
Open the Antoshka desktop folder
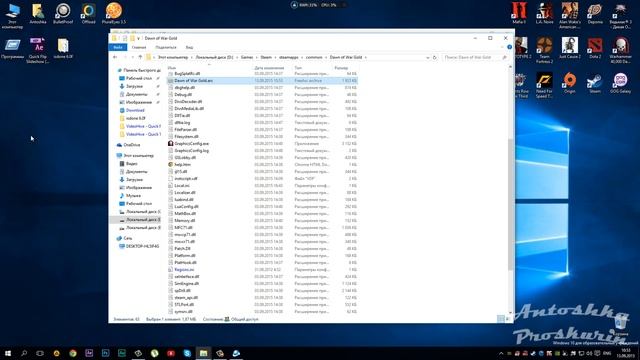[38, 13]
